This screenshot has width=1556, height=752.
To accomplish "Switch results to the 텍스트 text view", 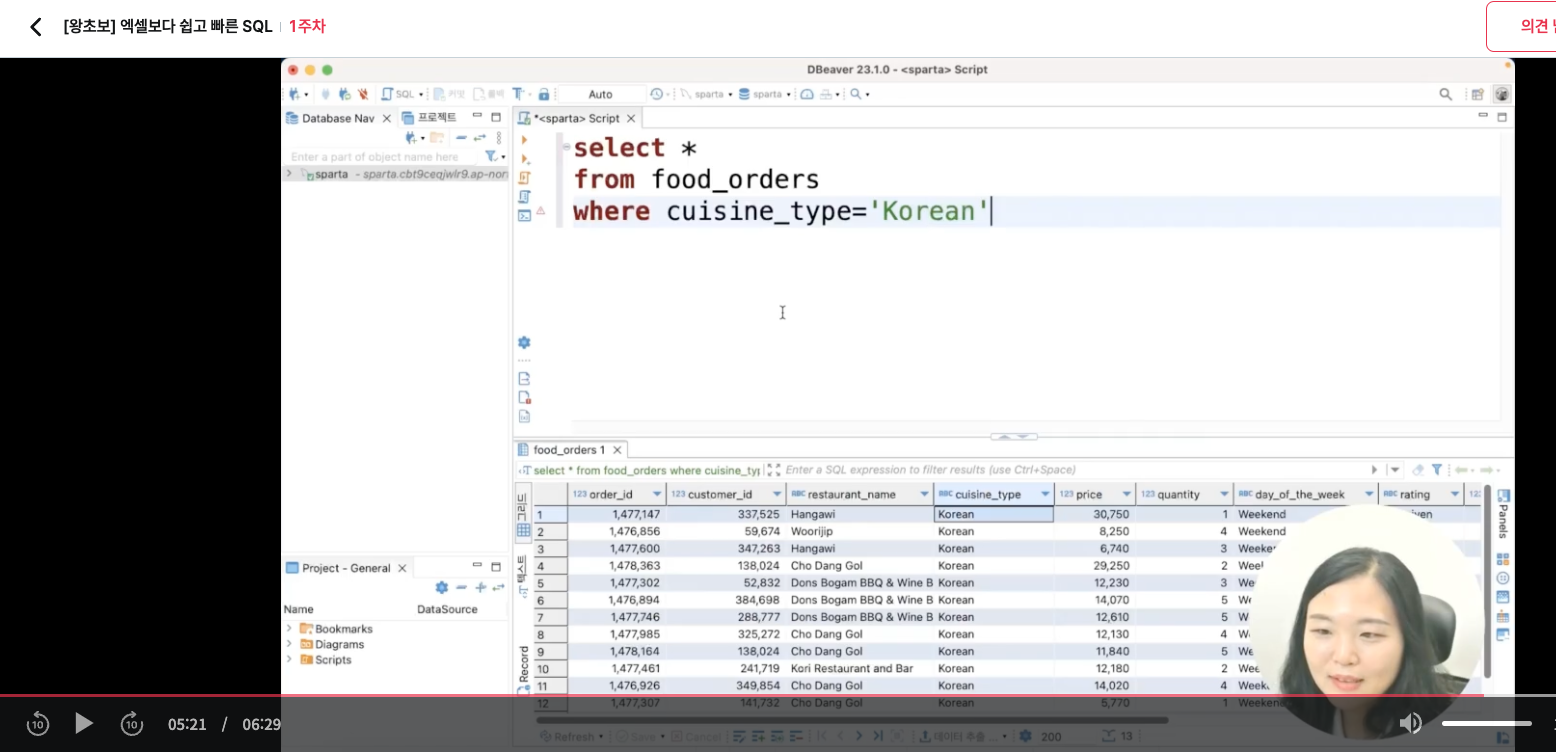I will tap(523, 576).
